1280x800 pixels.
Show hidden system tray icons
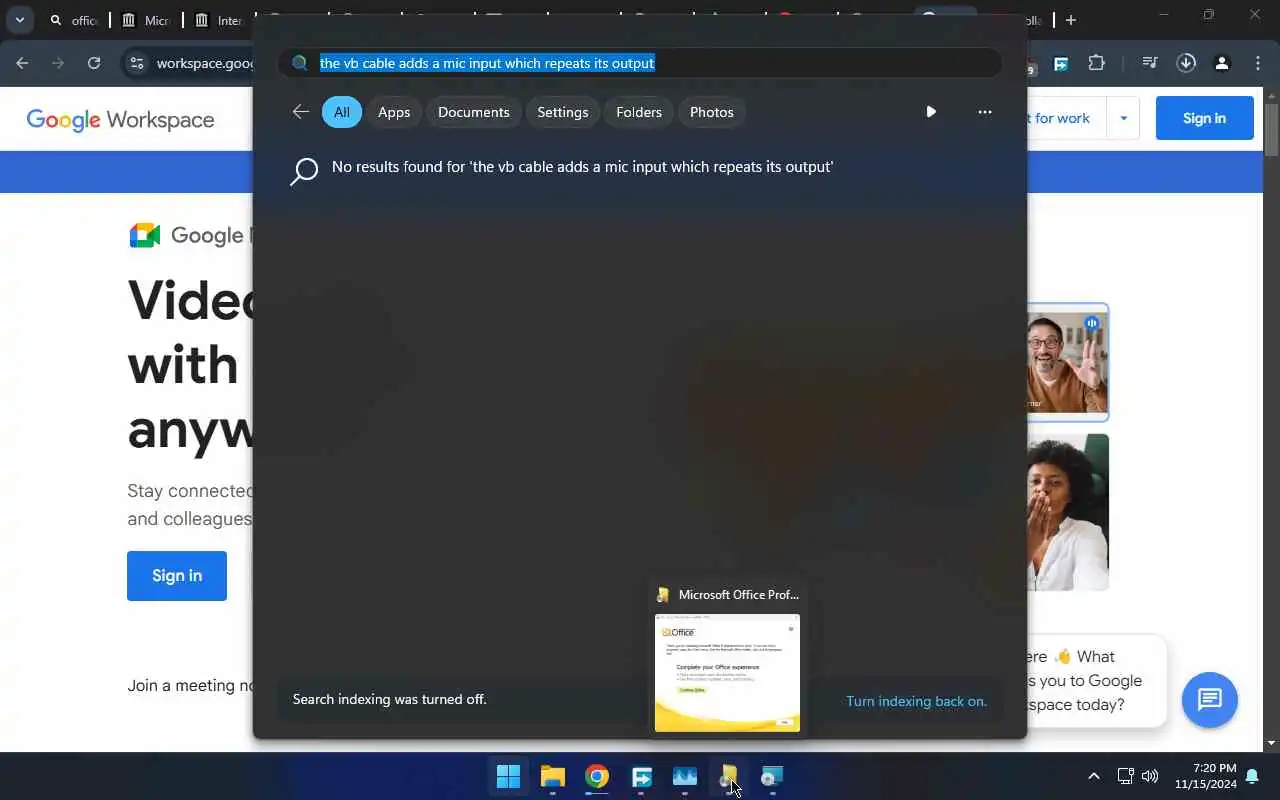[1093, 776]
